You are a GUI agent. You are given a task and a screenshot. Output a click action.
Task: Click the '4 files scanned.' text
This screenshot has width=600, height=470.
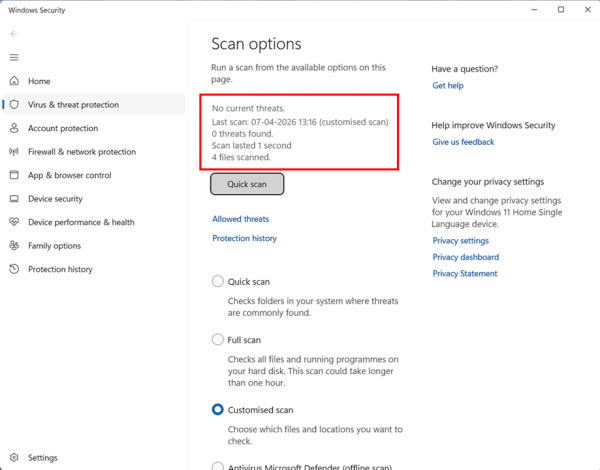[241, 157]
